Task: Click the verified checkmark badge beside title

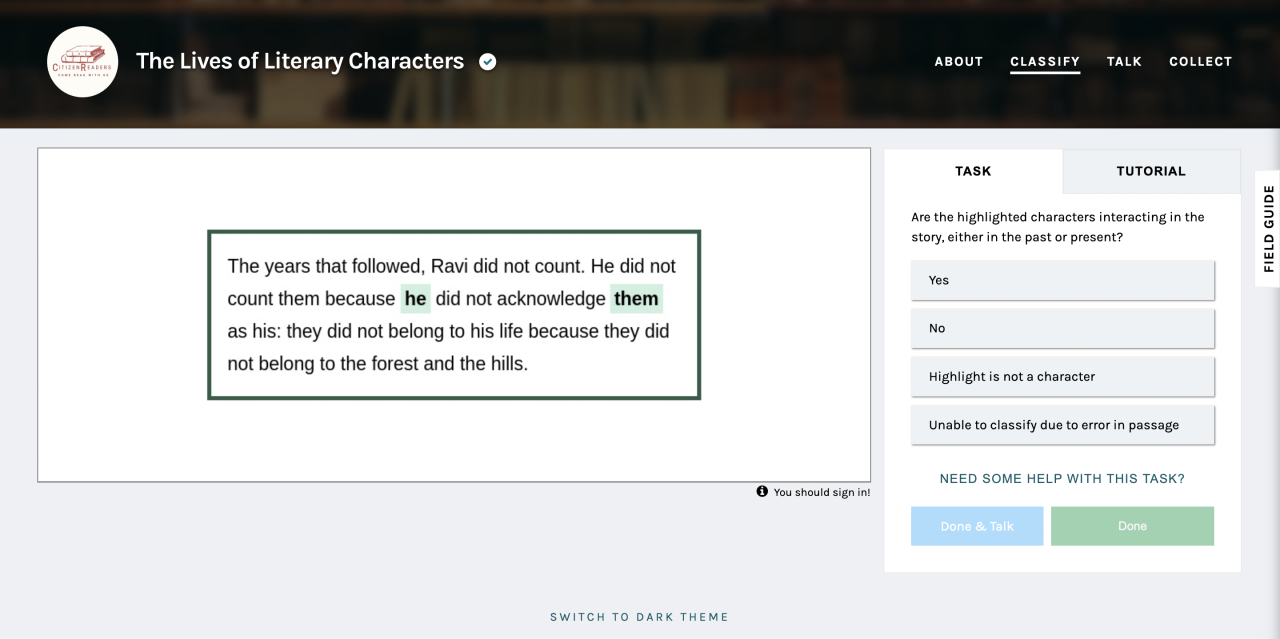Action: tap(488, 62)
